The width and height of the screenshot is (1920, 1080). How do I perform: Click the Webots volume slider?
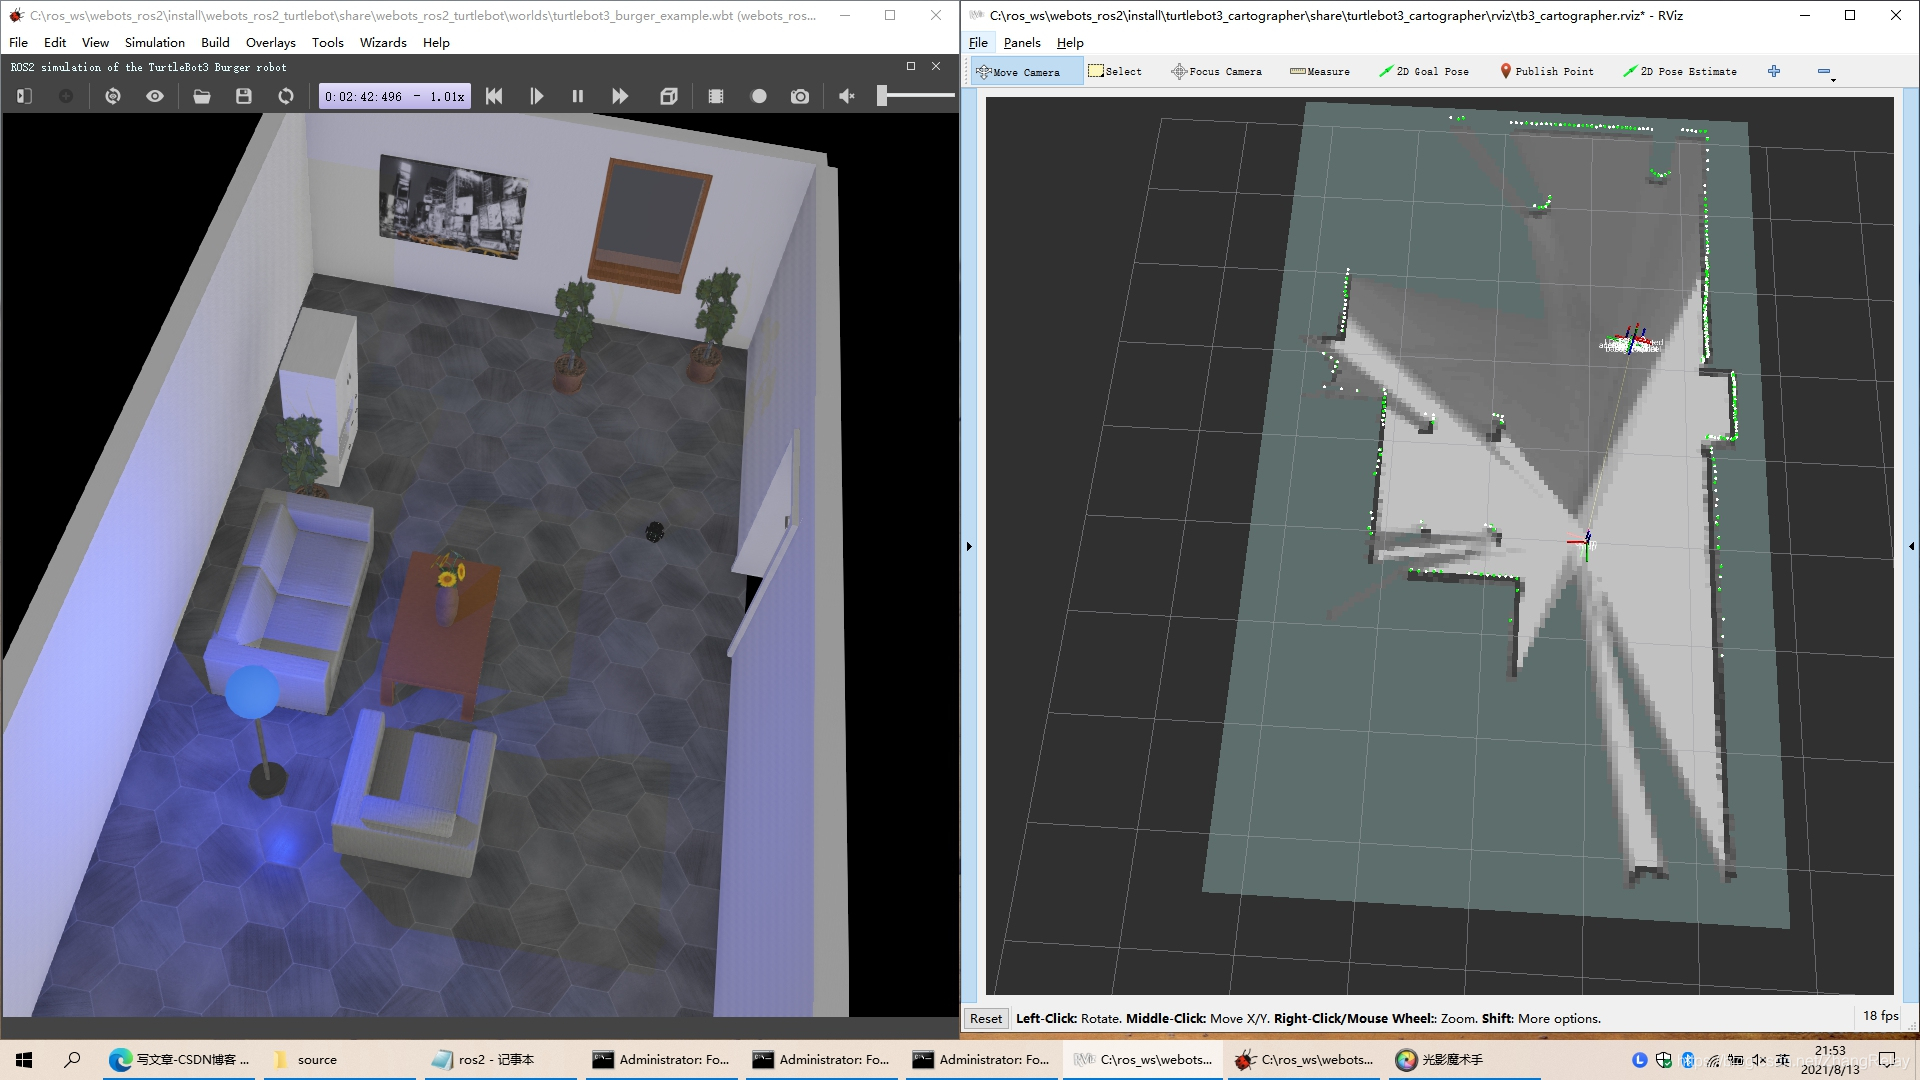(915, 96)
